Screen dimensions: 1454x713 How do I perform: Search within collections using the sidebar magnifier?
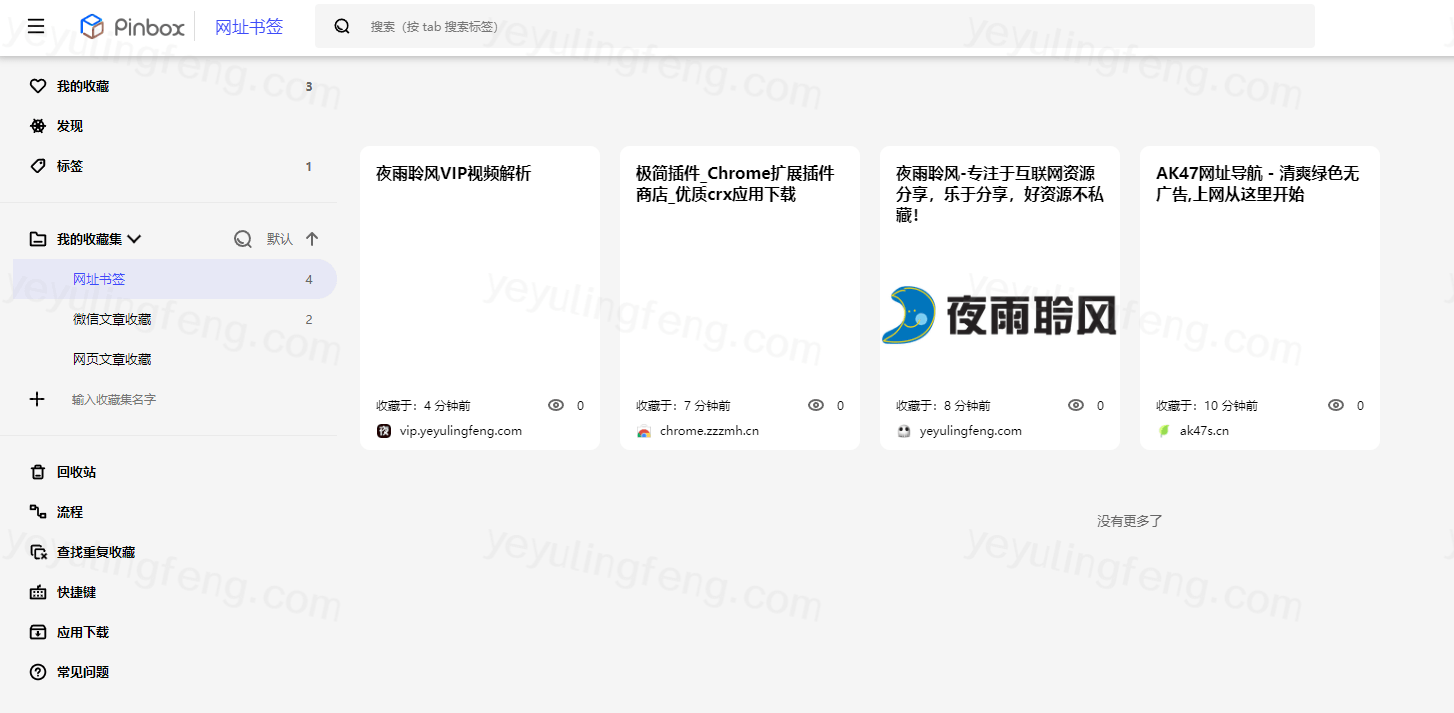coord(243,239)
